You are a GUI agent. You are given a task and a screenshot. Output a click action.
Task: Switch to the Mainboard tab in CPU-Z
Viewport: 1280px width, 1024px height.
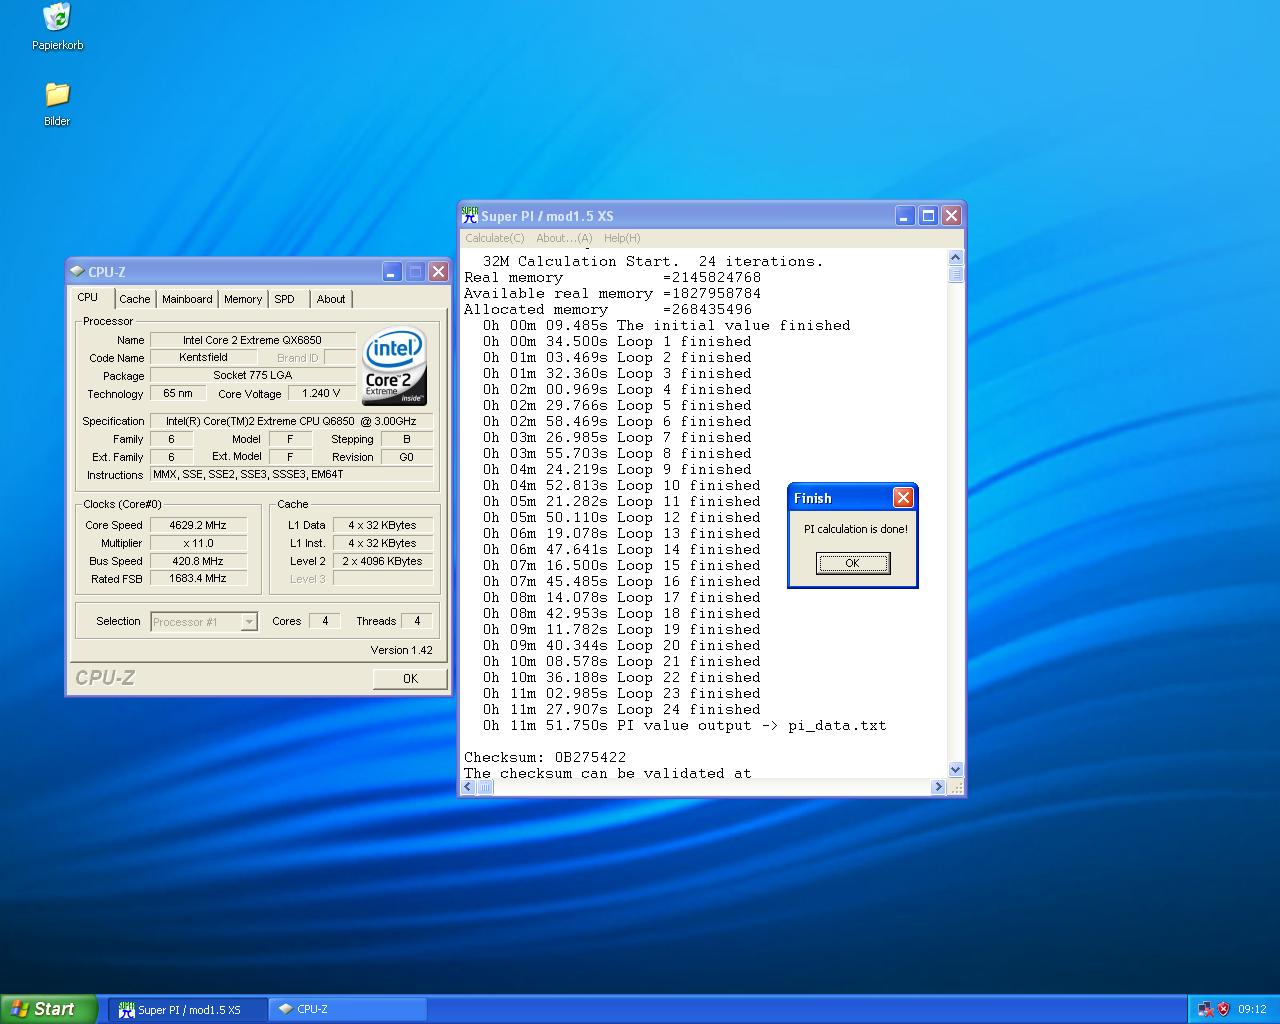[x=187, y=299]
